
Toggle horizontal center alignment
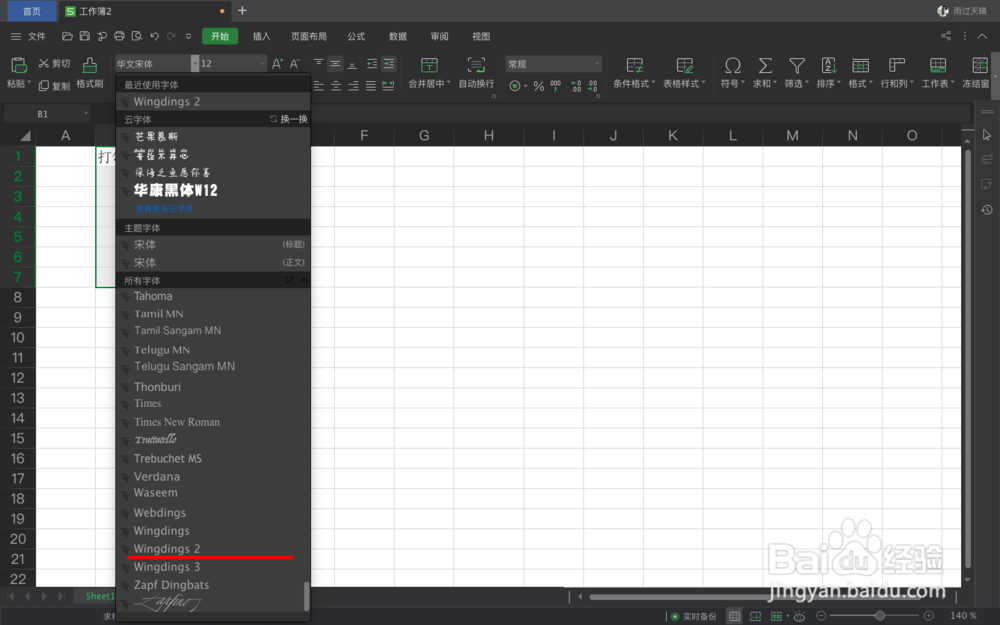(336, 85)
